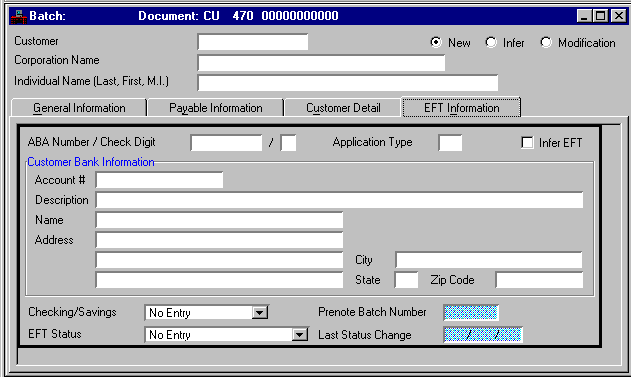
Task: Click the Application Type input field
Action: pos(450,143)
